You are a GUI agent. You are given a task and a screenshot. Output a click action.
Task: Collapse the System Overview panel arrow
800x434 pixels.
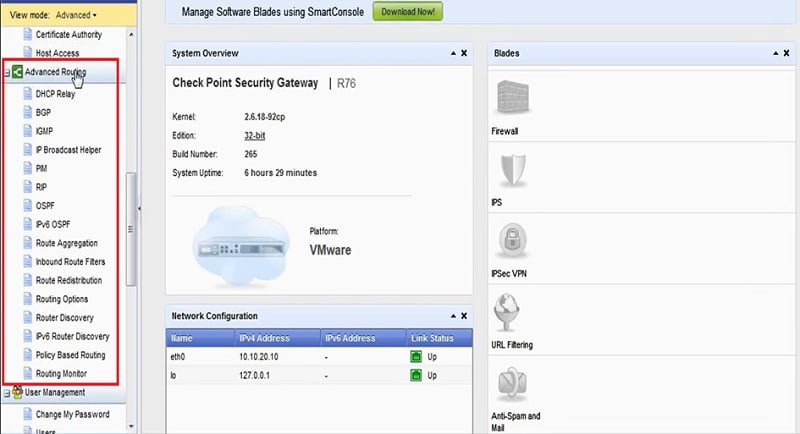tap(453, 53)
